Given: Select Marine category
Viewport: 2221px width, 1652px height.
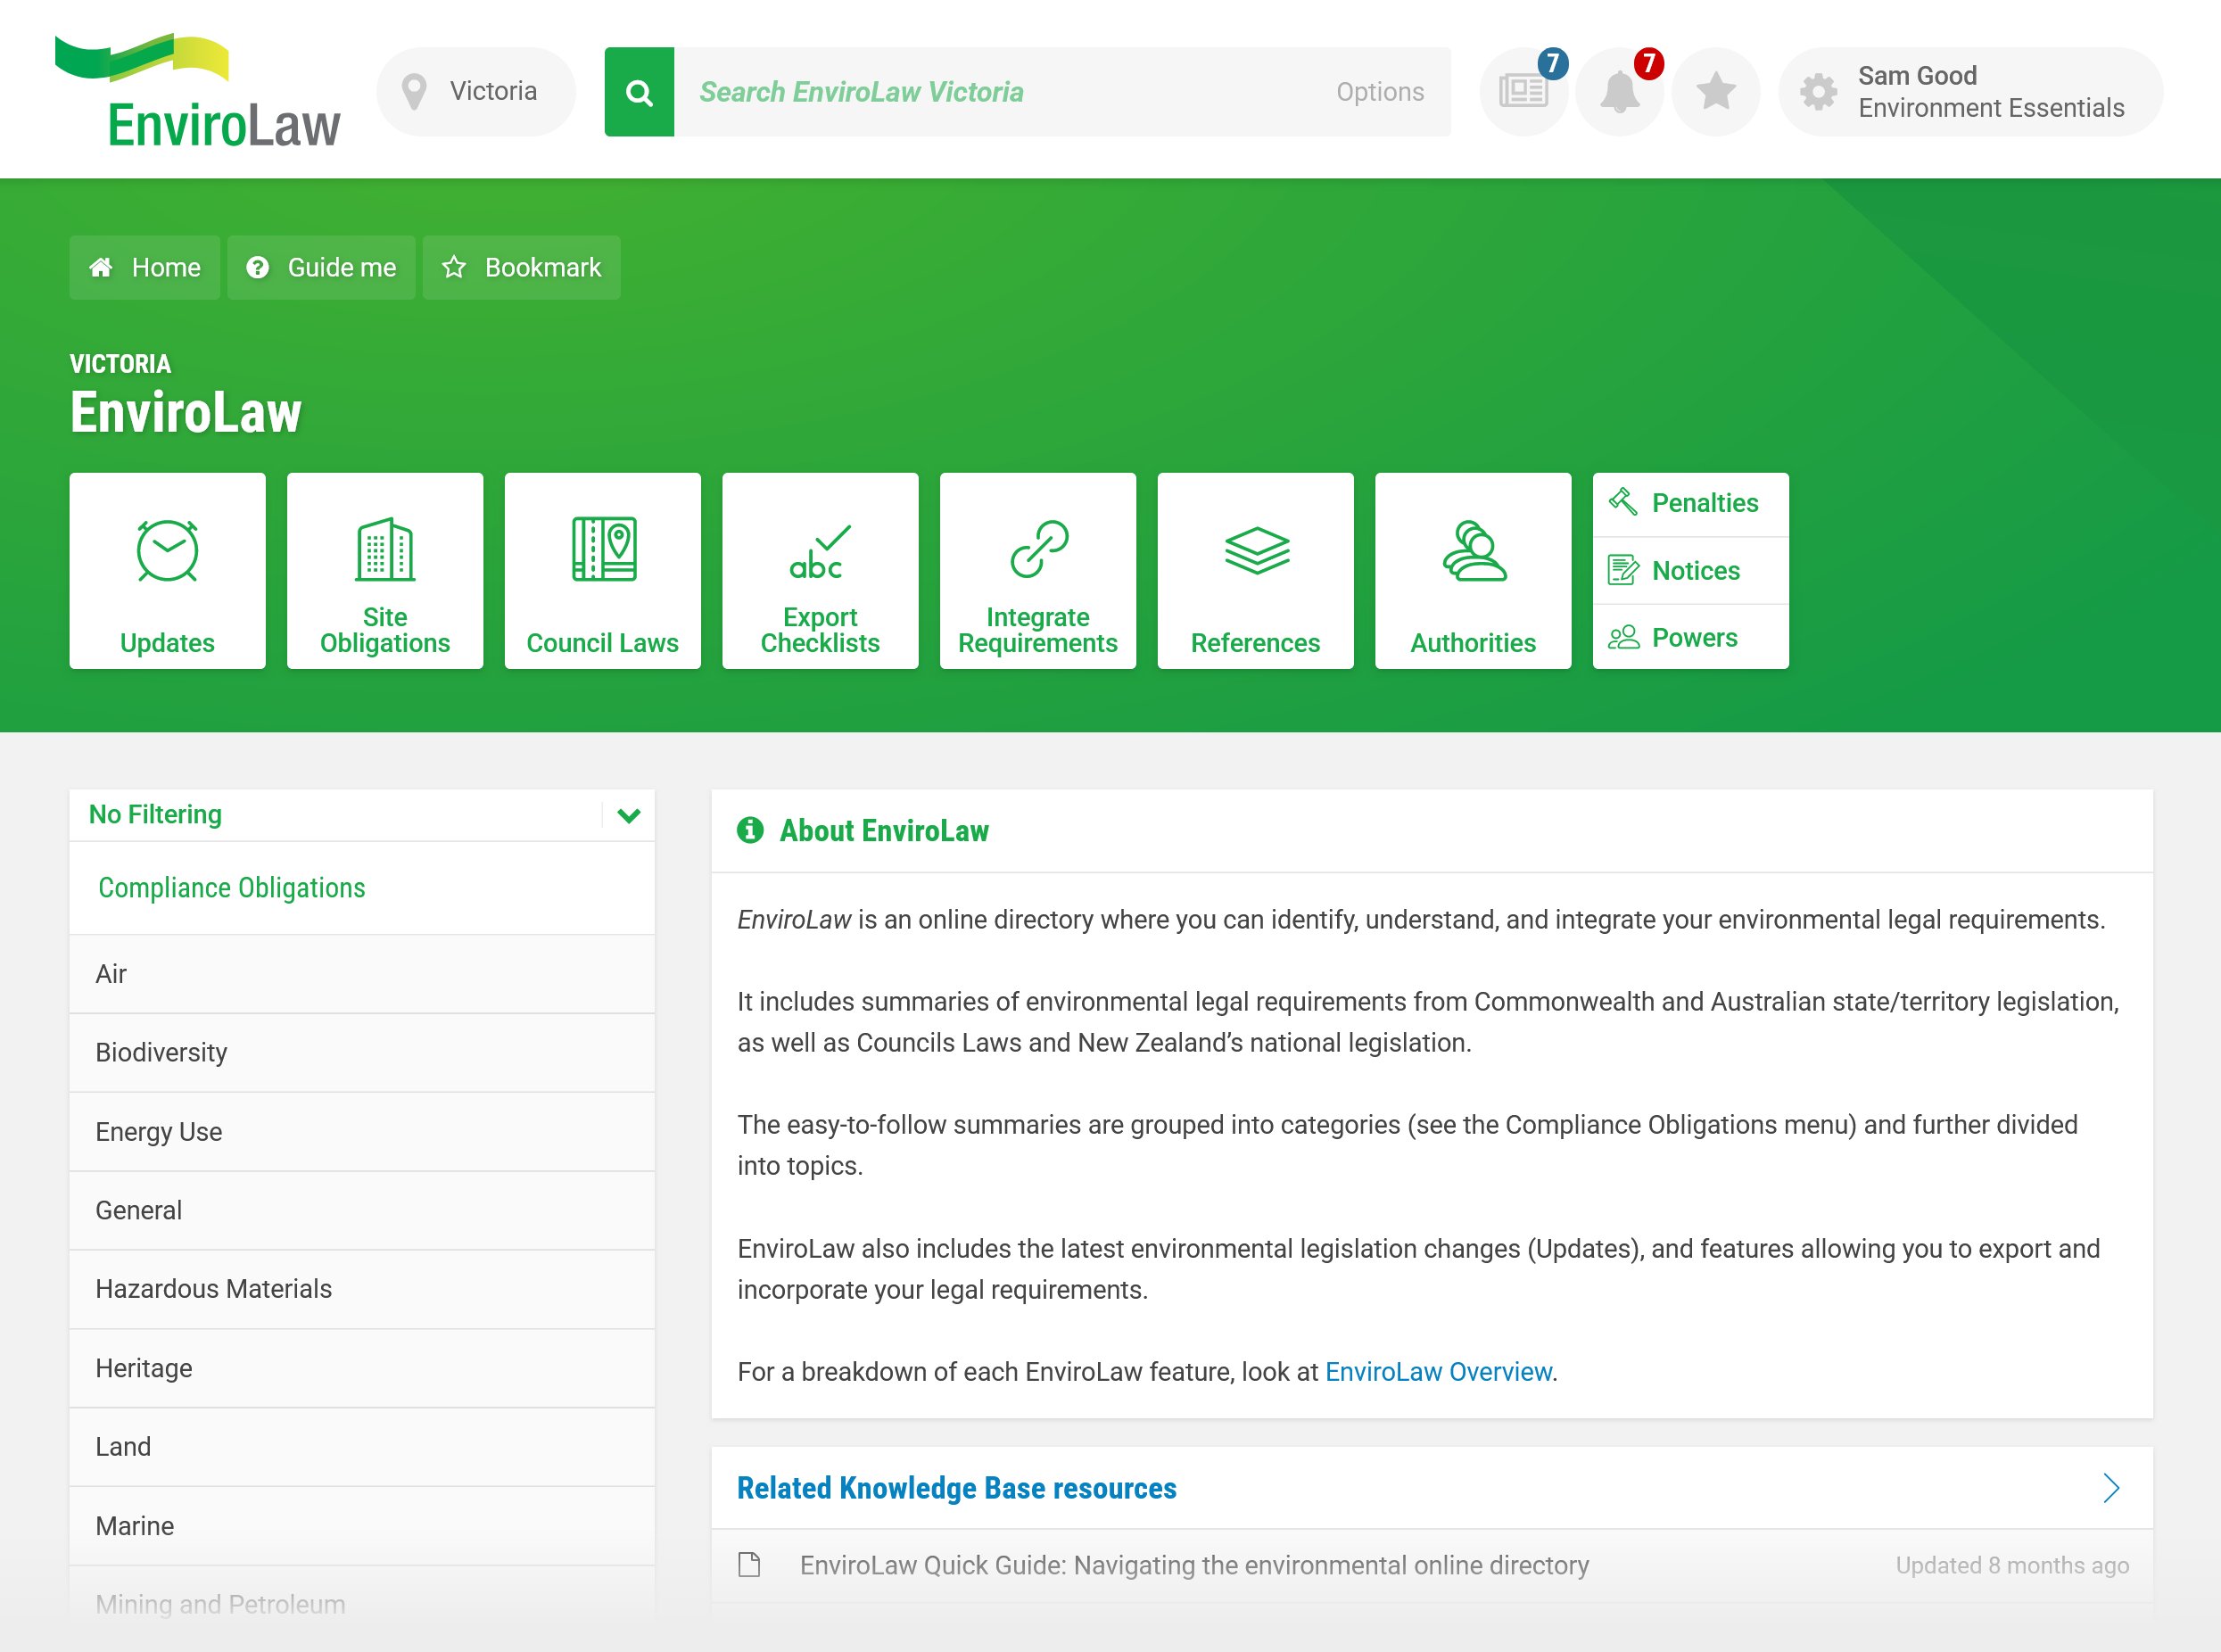Looking at the screenshot, I should (362, 1526).
